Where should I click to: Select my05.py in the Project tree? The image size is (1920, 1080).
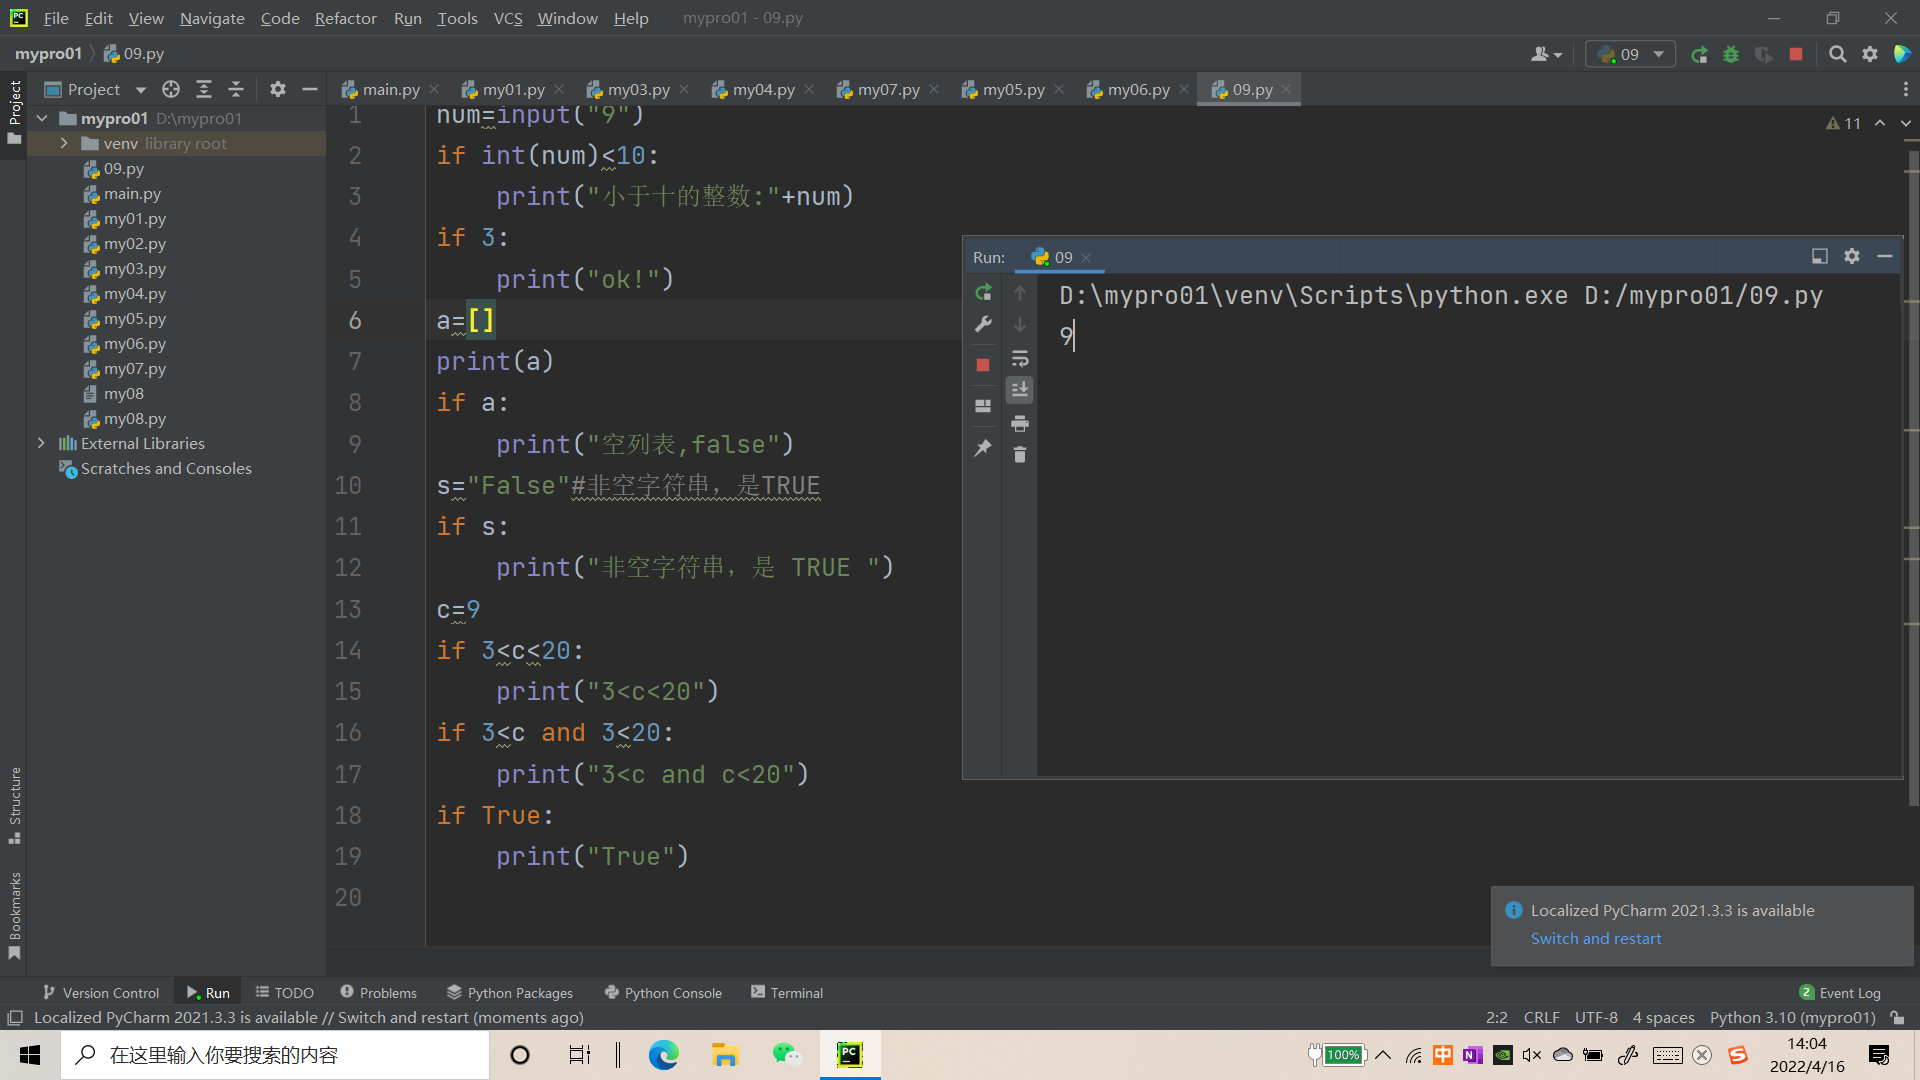tap(135, 318)
